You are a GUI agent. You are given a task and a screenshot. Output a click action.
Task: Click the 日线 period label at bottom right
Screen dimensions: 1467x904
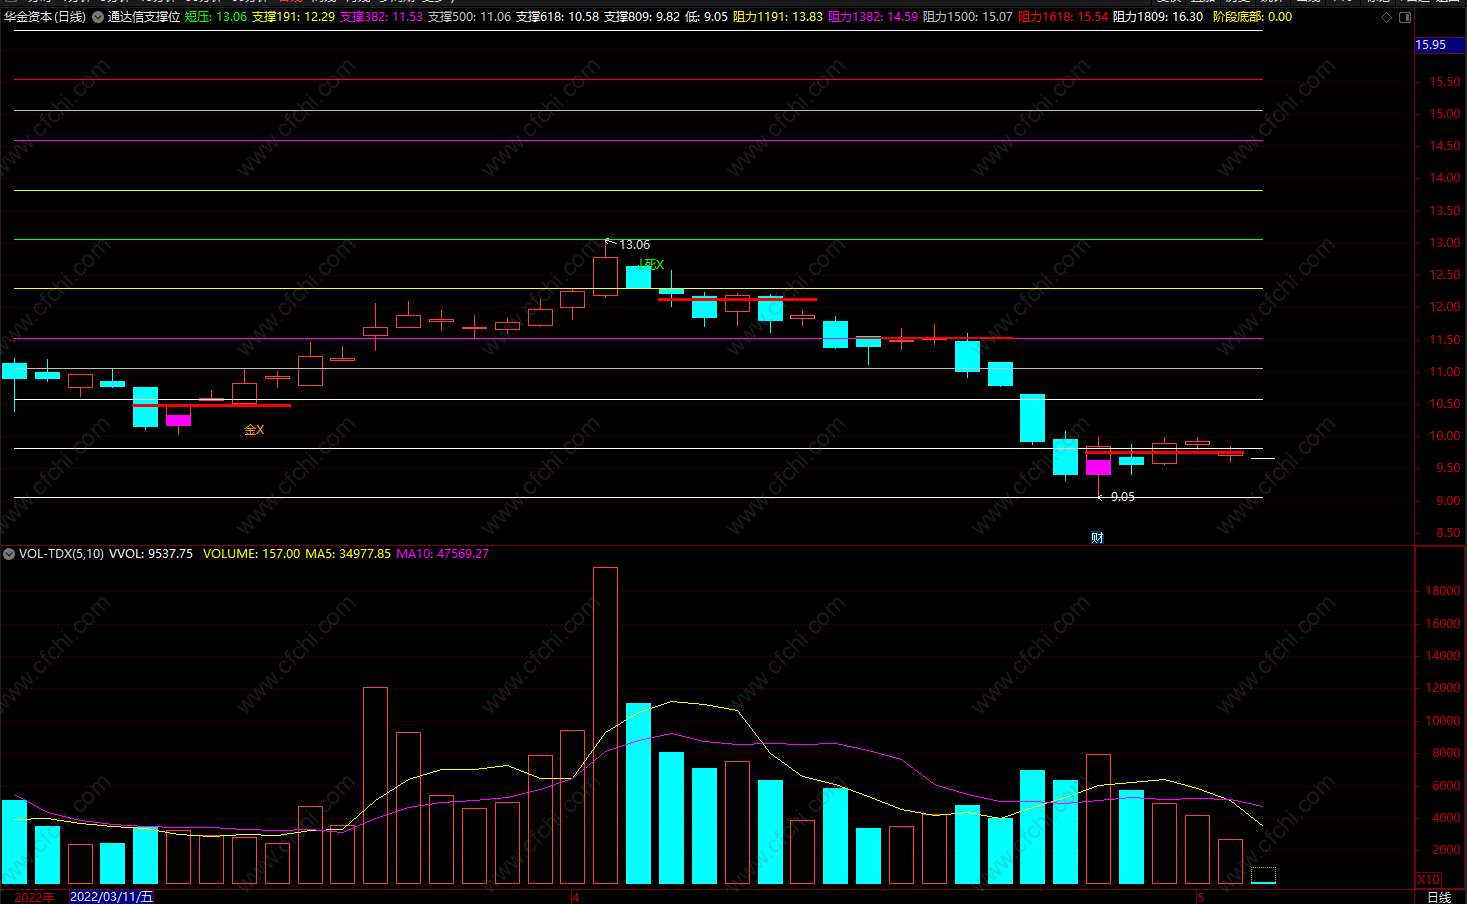click(x=1439, y=897)
